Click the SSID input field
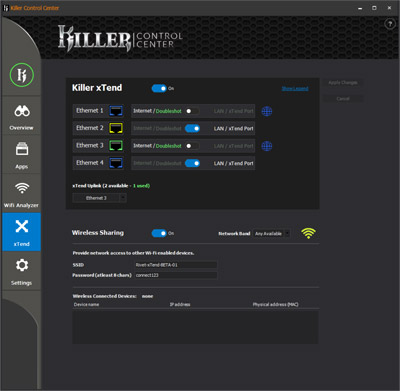The width and height of the screenshot is (400, 391). 176,265
